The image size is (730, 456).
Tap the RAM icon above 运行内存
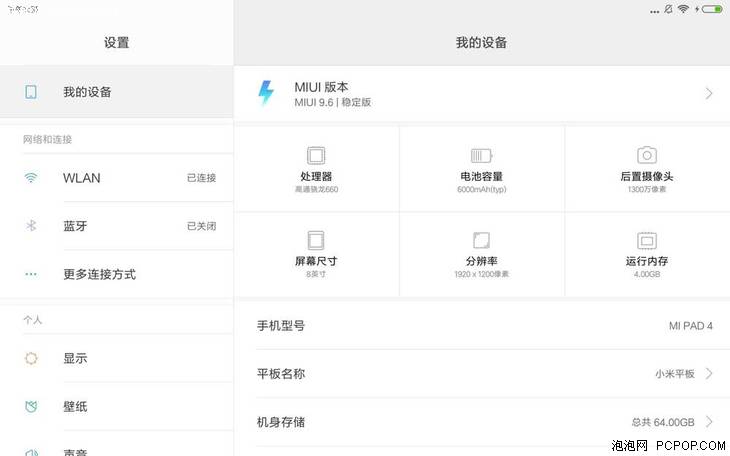(x=647, y=241)
